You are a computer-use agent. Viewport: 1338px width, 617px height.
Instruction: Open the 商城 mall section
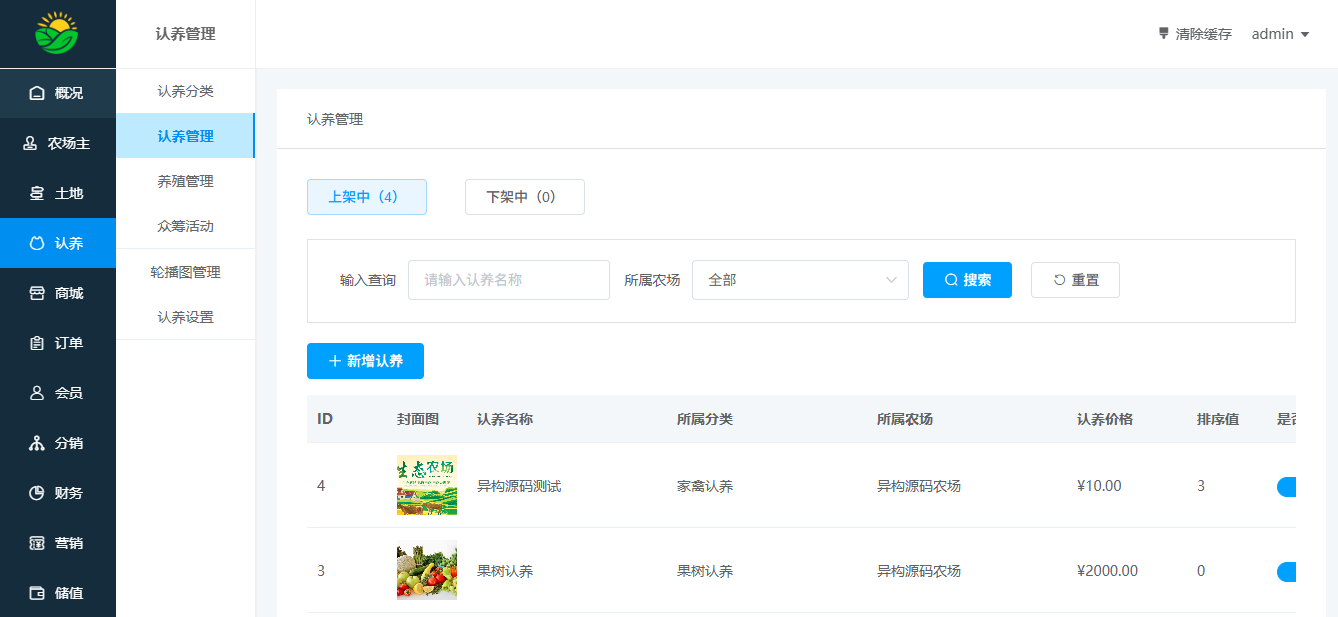coord(58,293)
